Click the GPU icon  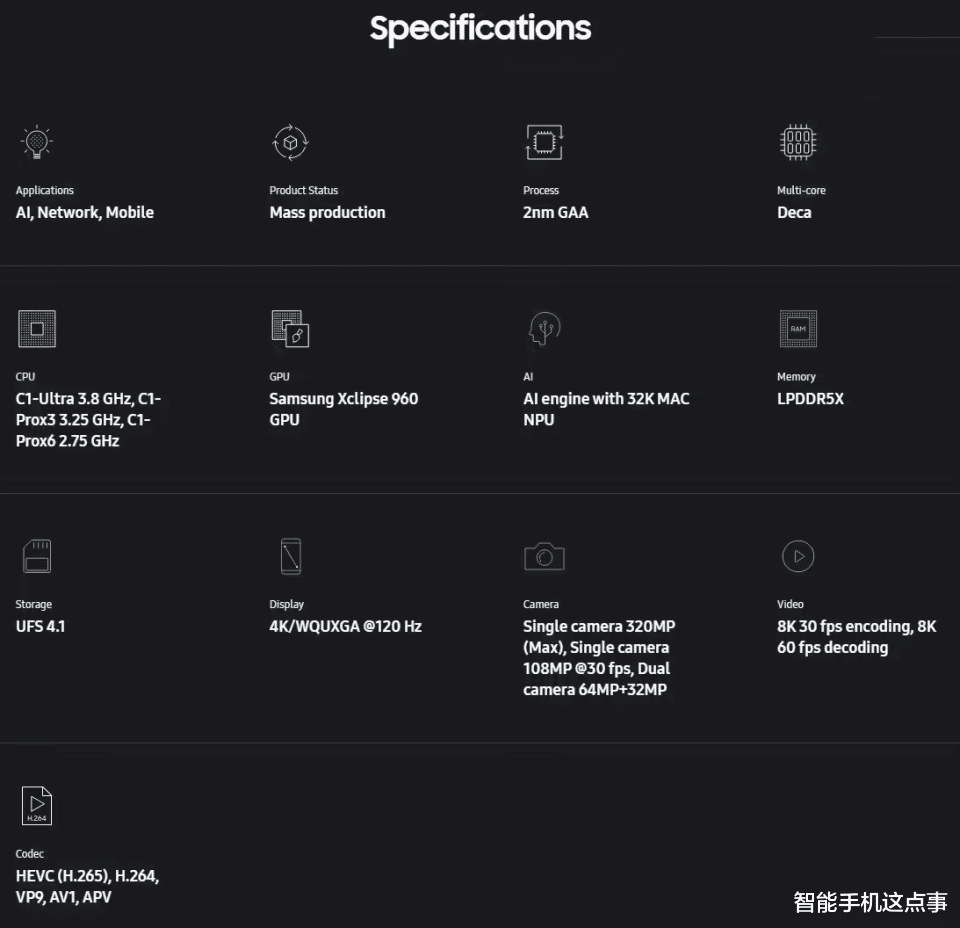click(x=290, y=329)
